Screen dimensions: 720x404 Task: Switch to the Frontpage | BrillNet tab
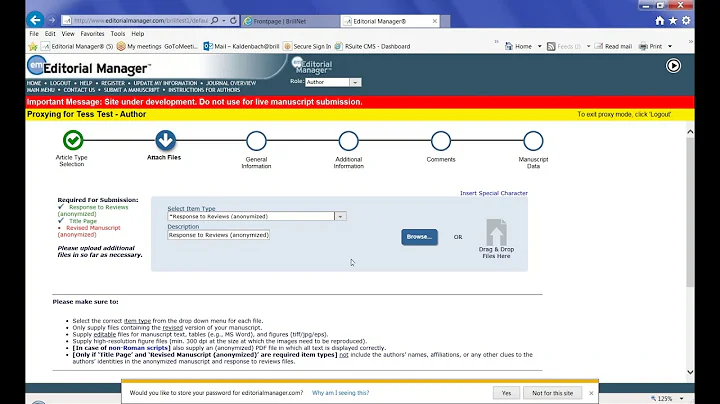click(x=291, y=21)
